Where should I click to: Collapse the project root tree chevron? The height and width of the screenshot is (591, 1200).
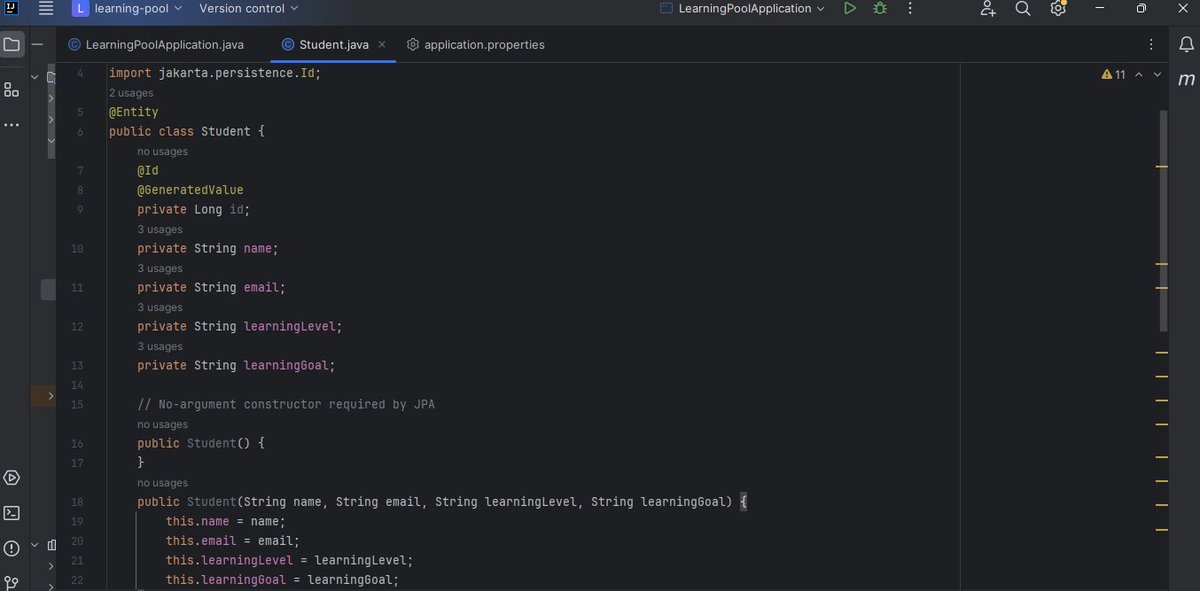coord(35,76)
